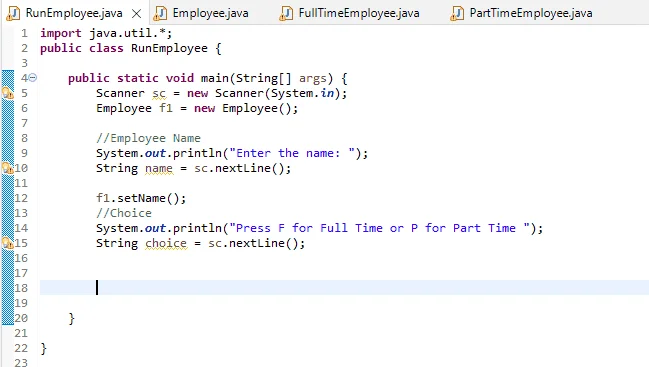Click the string "Enter the name: "
The image size is (649, 367).
pyautogui.click(x=292, y=153)
